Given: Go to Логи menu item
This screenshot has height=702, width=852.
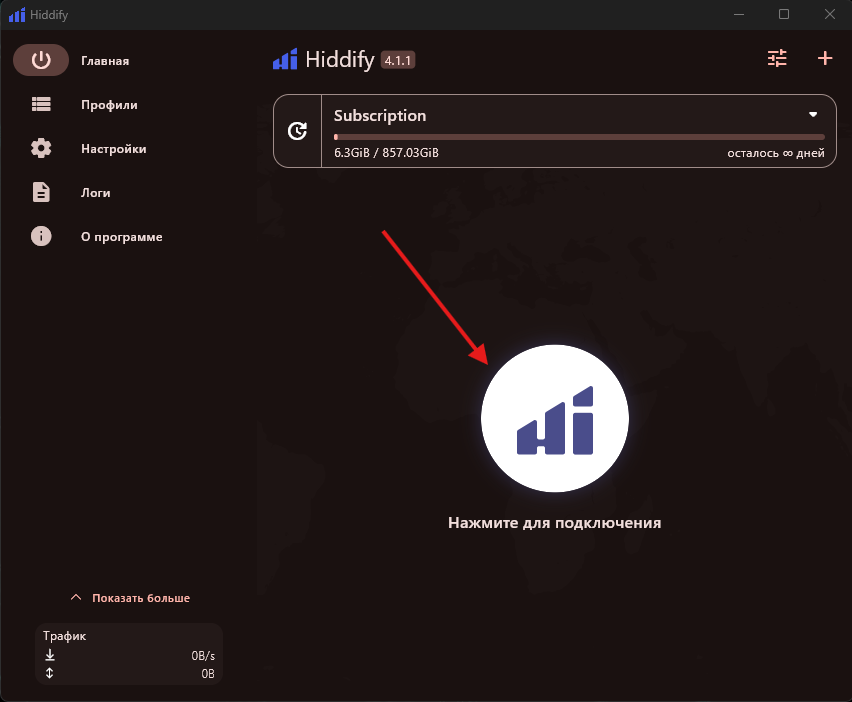Looking at the screenshot, I should [96, 193].
